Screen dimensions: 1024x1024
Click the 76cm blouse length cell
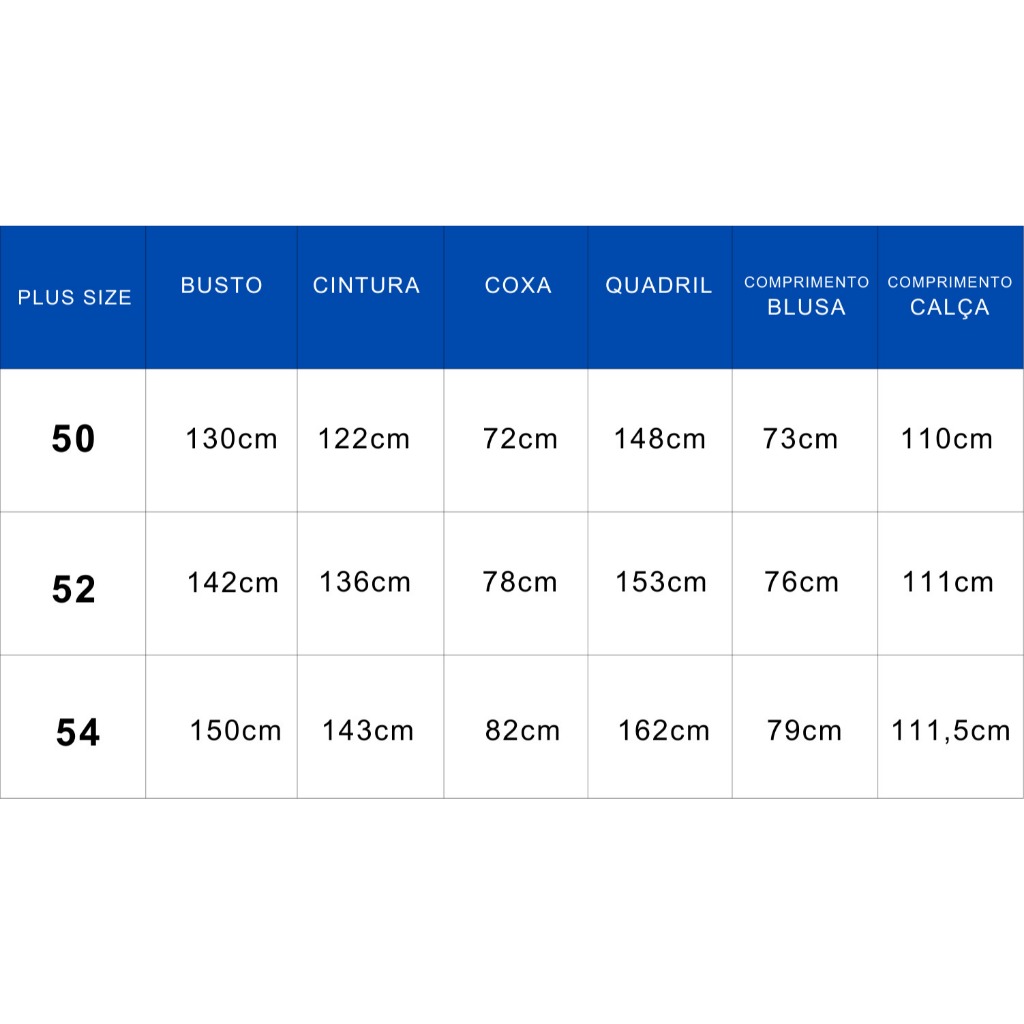[x=801, y=583]
